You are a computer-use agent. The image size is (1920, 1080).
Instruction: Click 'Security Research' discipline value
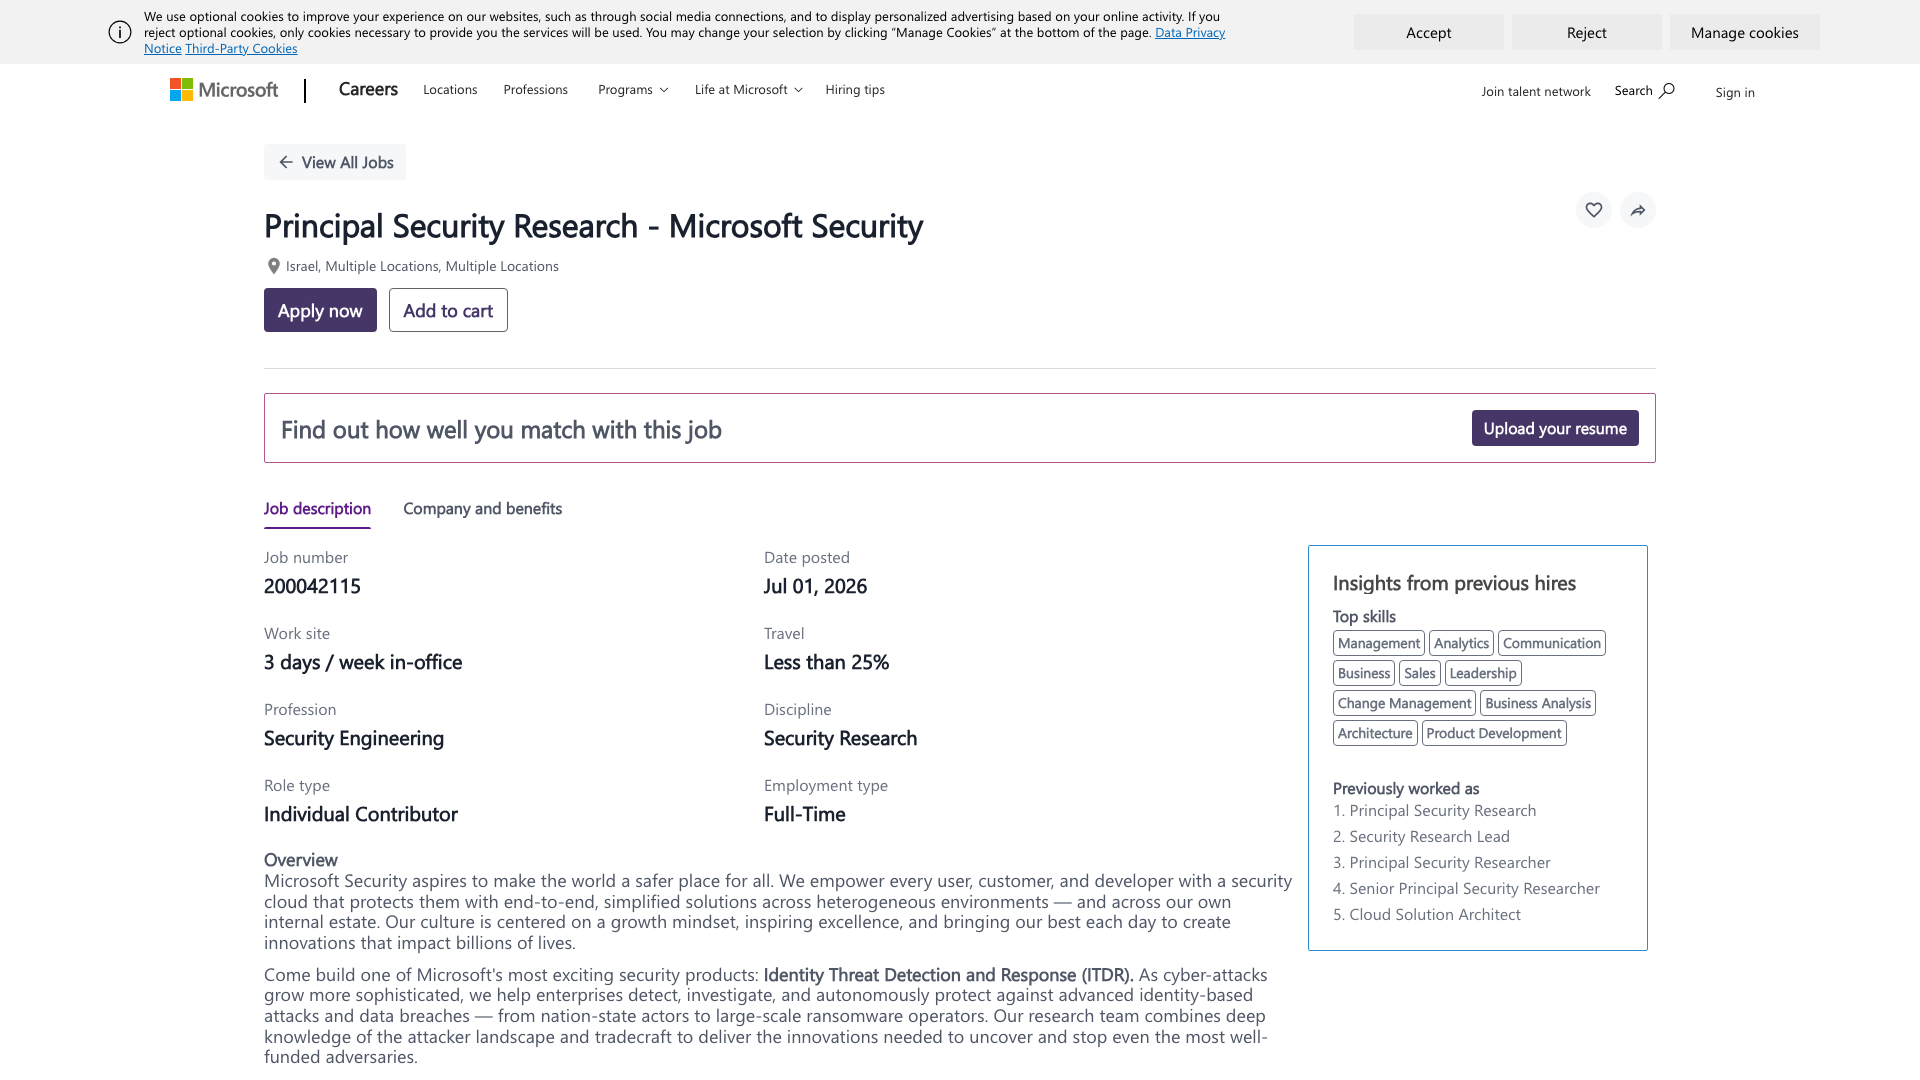(x=840, y=738)
